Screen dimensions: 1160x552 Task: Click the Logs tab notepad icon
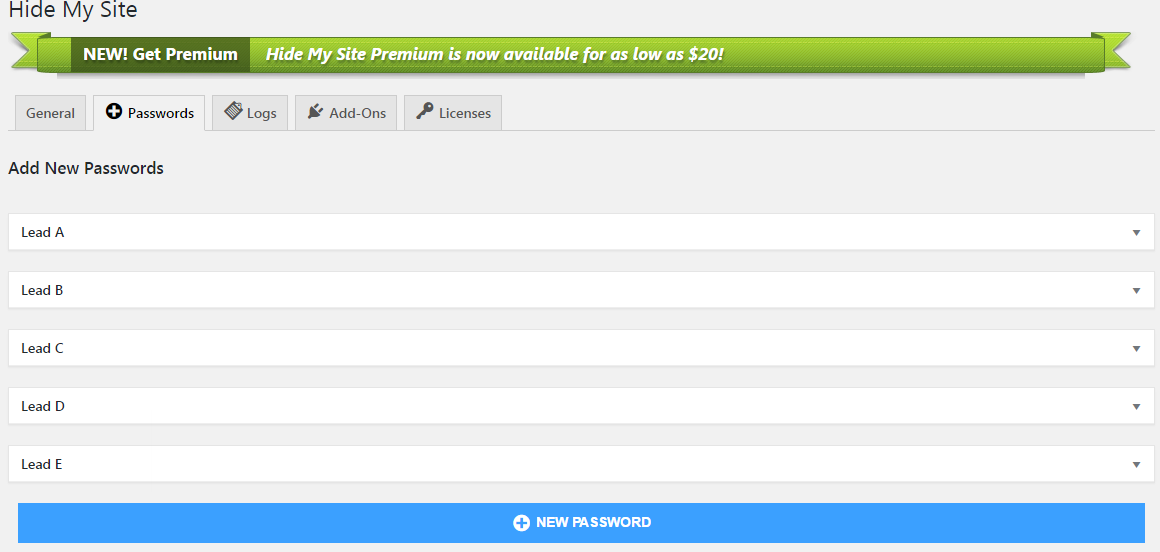[x=234, y=112]
